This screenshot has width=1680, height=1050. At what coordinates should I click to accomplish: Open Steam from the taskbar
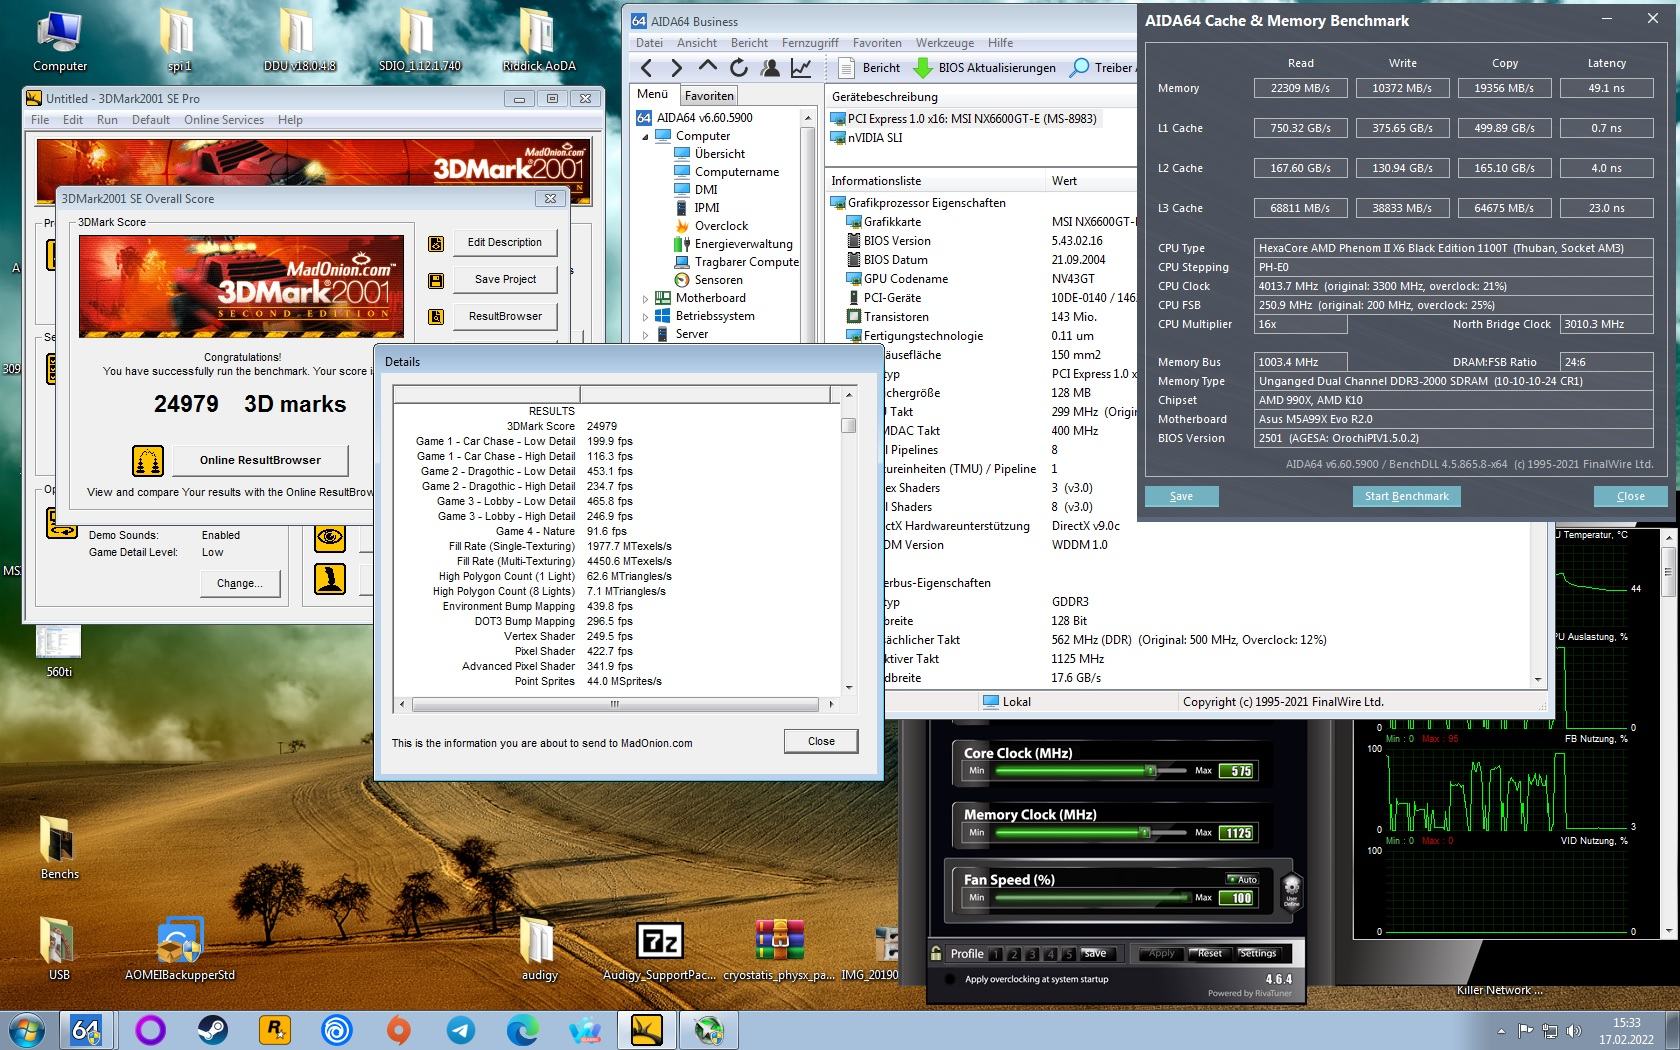tap(212, 1029)
